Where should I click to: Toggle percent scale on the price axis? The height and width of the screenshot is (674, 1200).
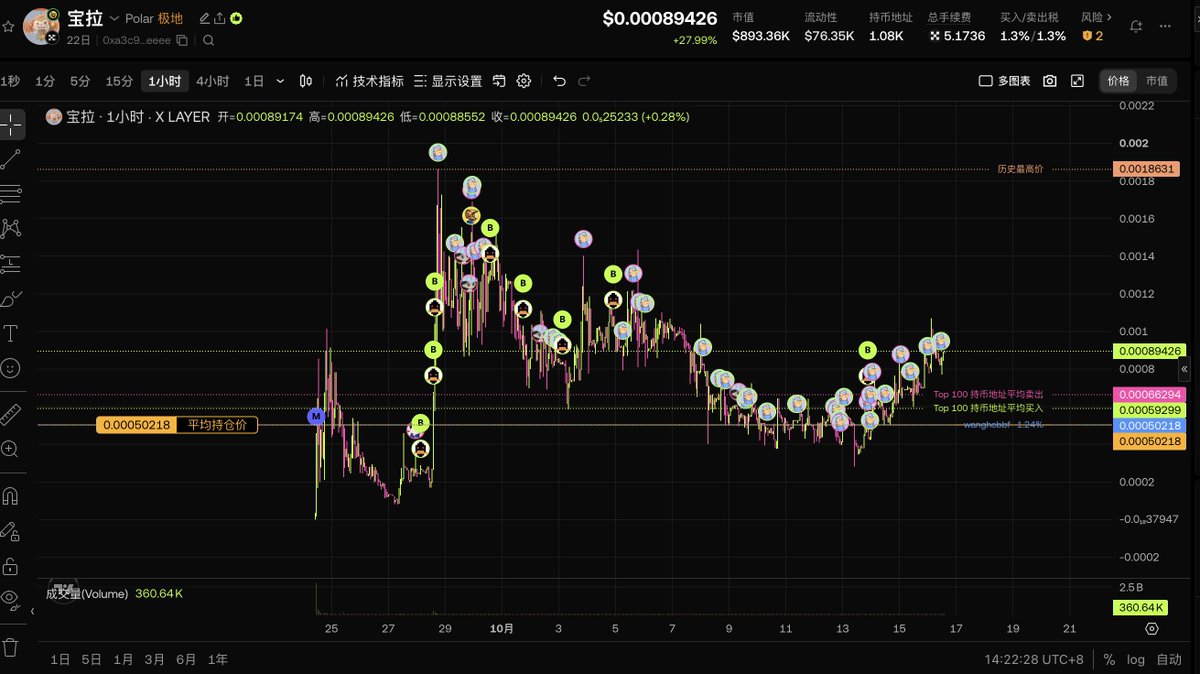(1109, 660)
